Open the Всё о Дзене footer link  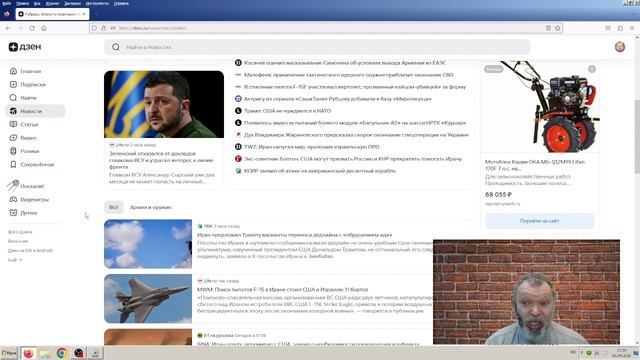[20, 232]
